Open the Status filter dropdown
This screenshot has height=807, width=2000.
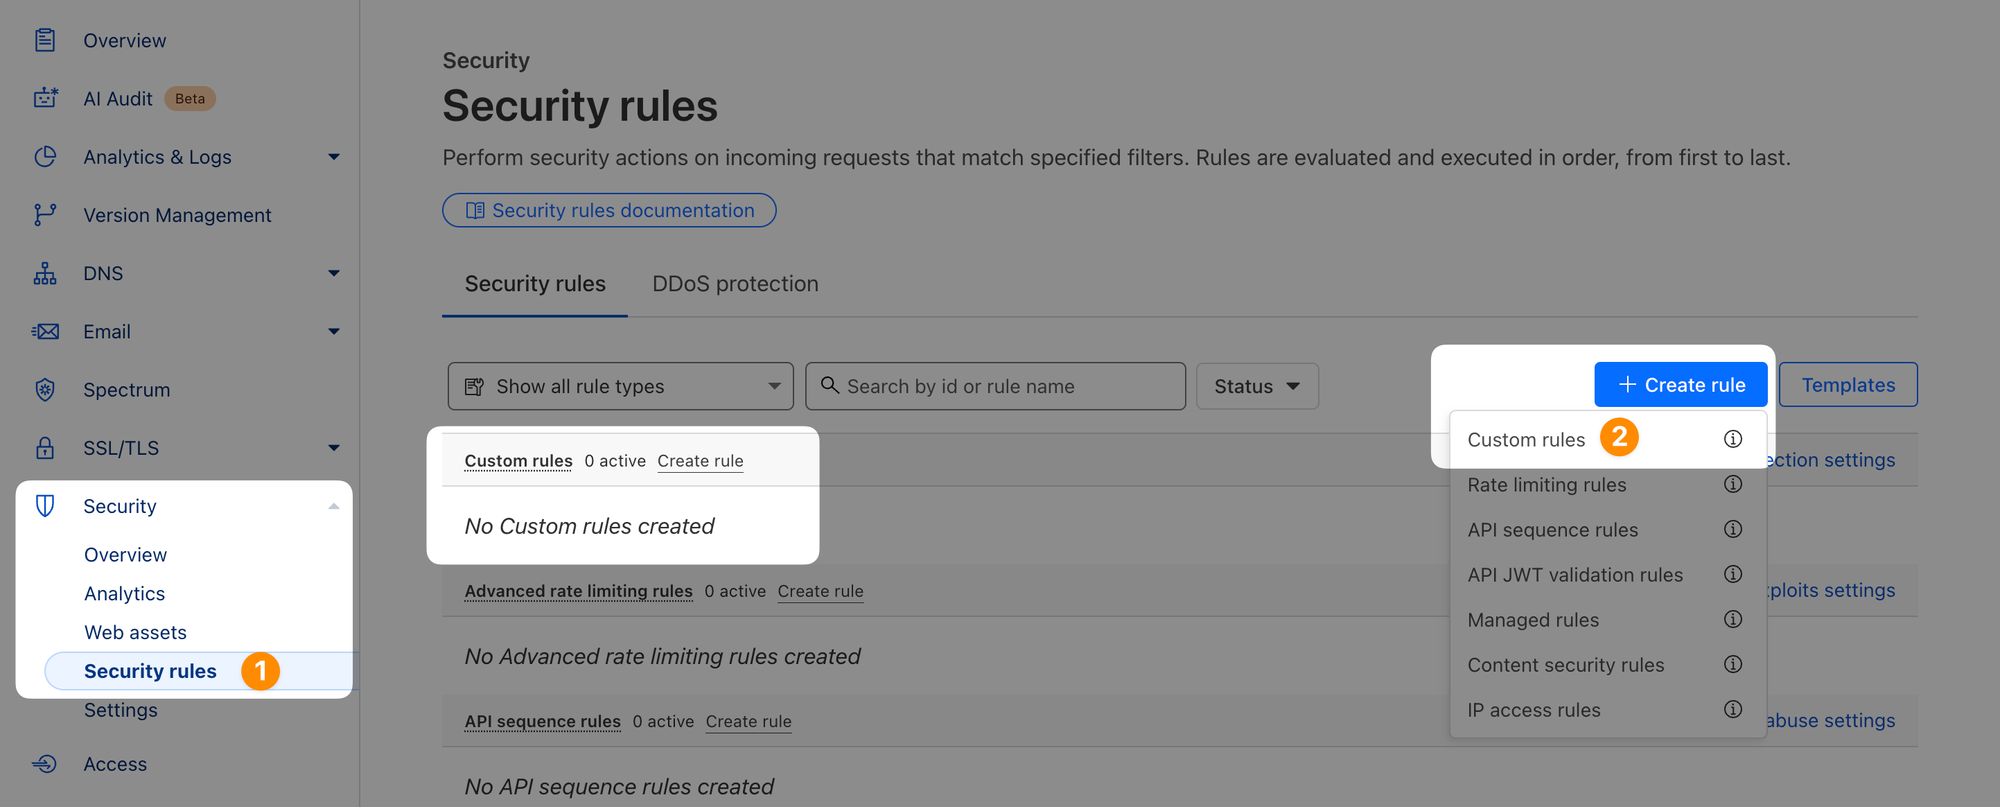click(x=1257, y=386)
